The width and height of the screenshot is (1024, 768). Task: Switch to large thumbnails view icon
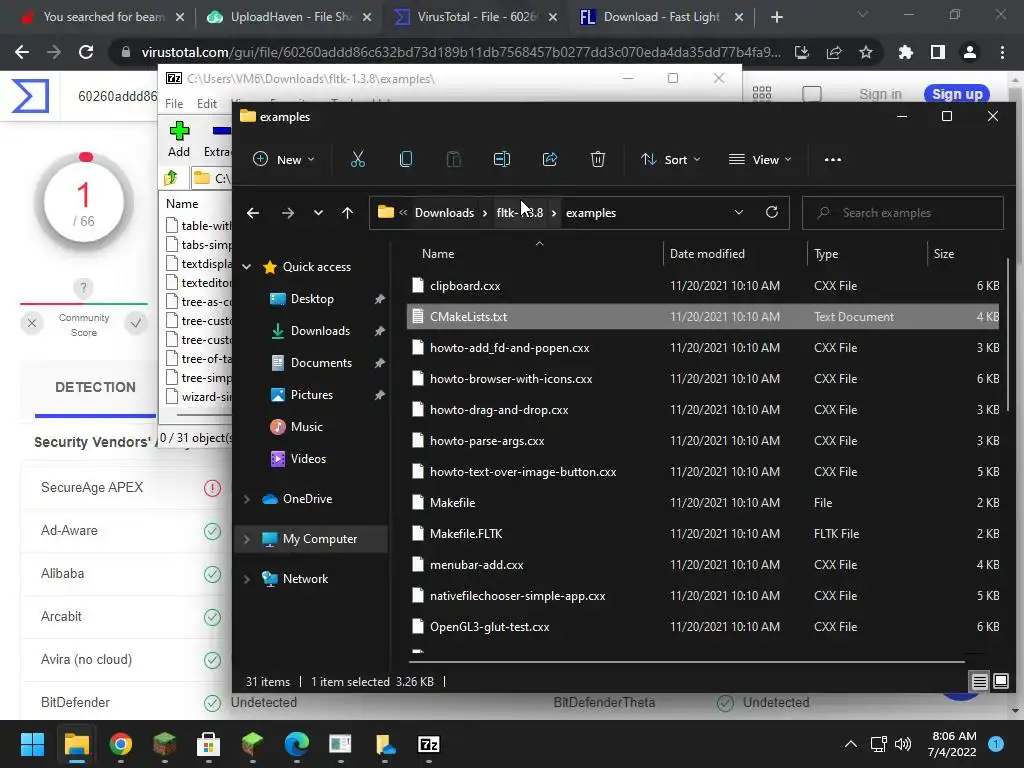[x=1000, y=682]
